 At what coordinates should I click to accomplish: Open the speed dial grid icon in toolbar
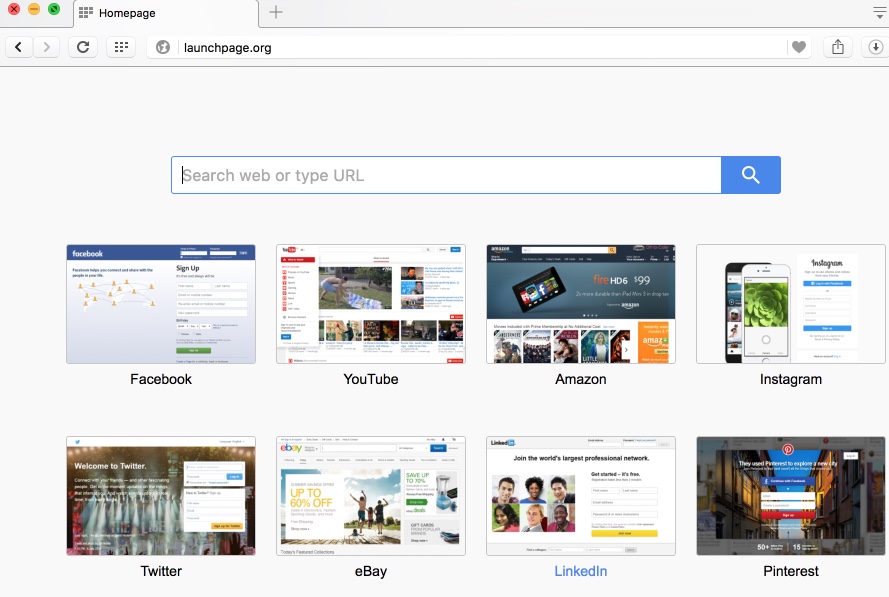tap(120, 47)
